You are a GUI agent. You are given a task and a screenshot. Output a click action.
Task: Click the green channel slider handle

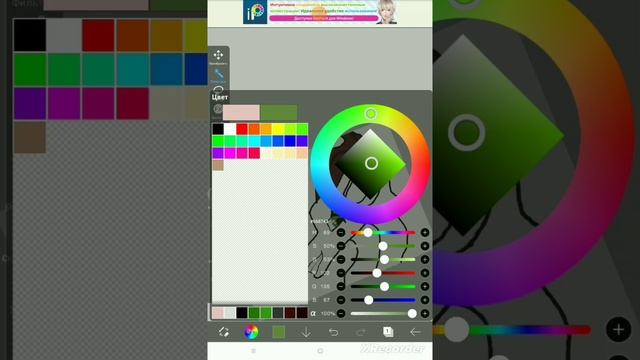click(x=384, y=287)
